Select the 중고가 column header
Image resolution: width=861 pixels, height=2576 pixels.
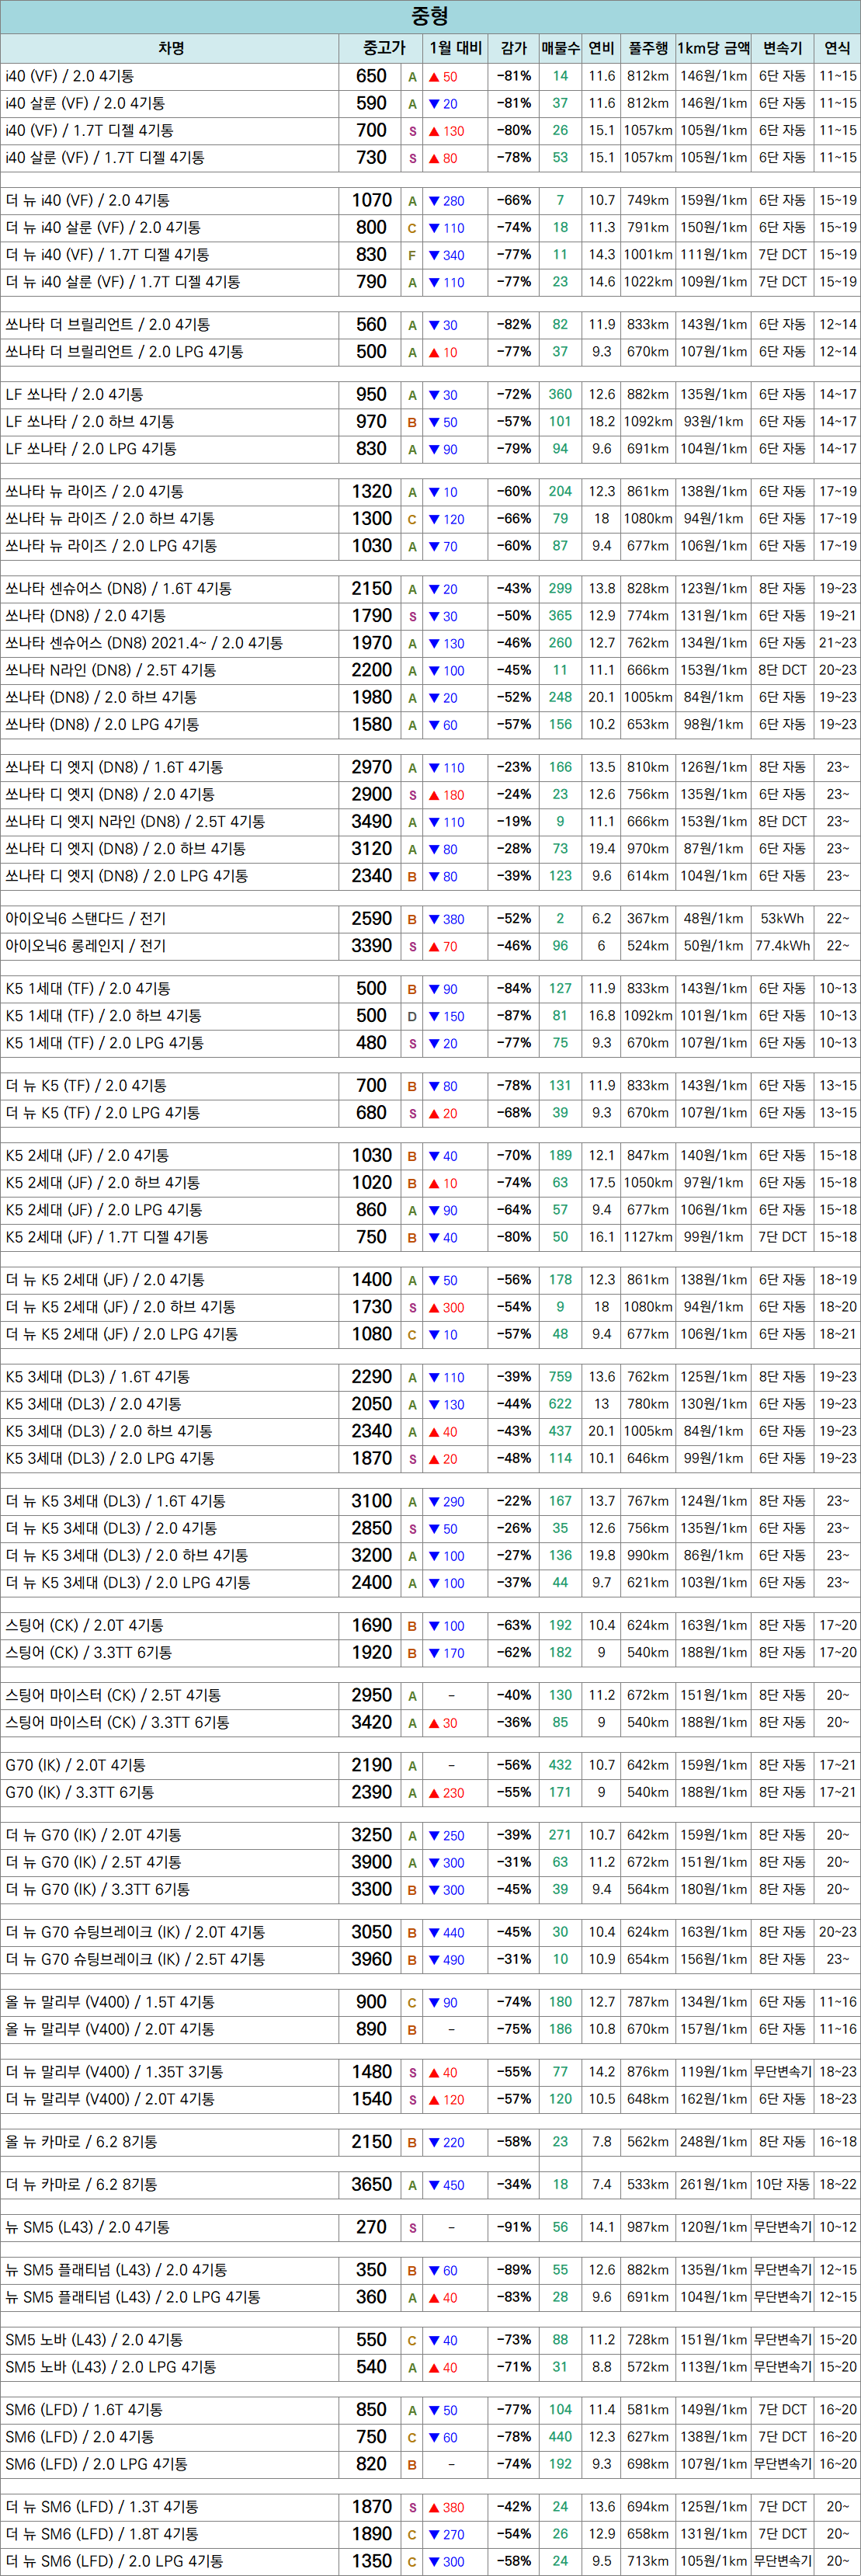tap(383, 48)
